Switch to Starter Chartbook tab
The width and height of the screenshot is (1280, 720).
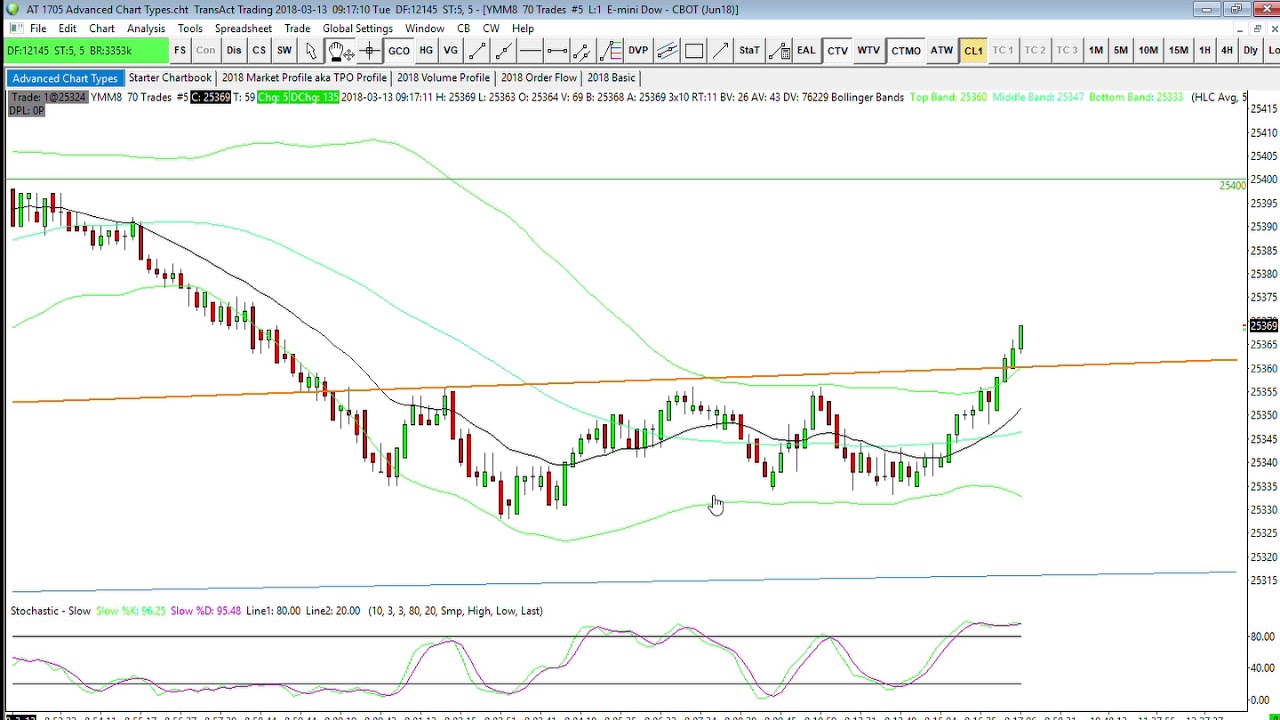tap(170, 77)
